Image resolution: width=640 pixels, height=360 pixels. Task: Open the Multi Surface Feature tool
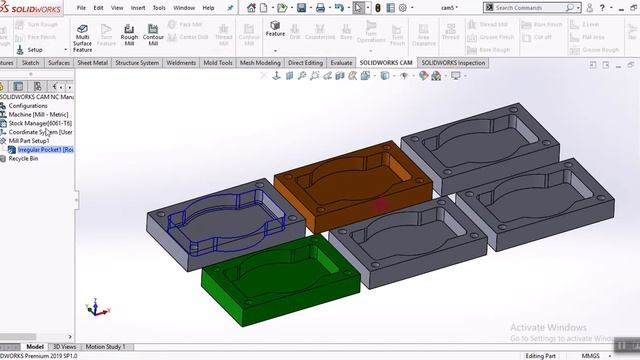coord(82,38)
